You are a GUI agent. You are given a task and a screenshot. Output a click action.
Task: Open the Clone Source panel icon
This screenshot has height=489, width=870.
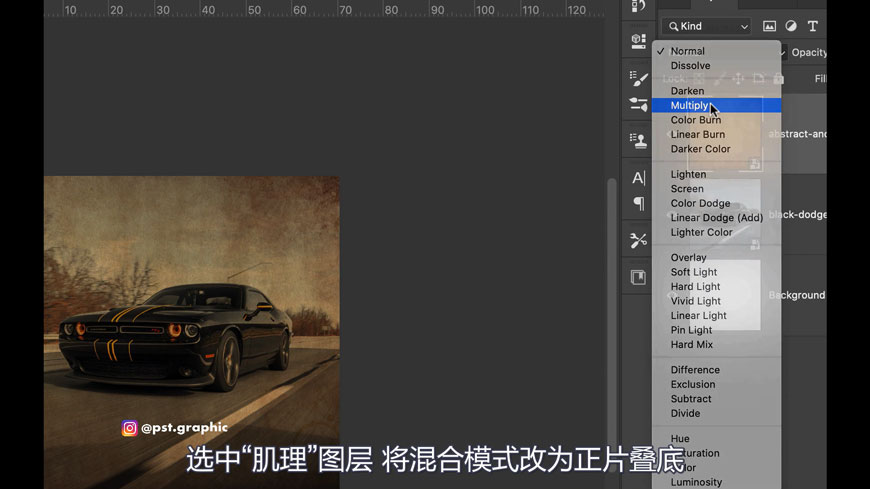(x=638, y=140)
